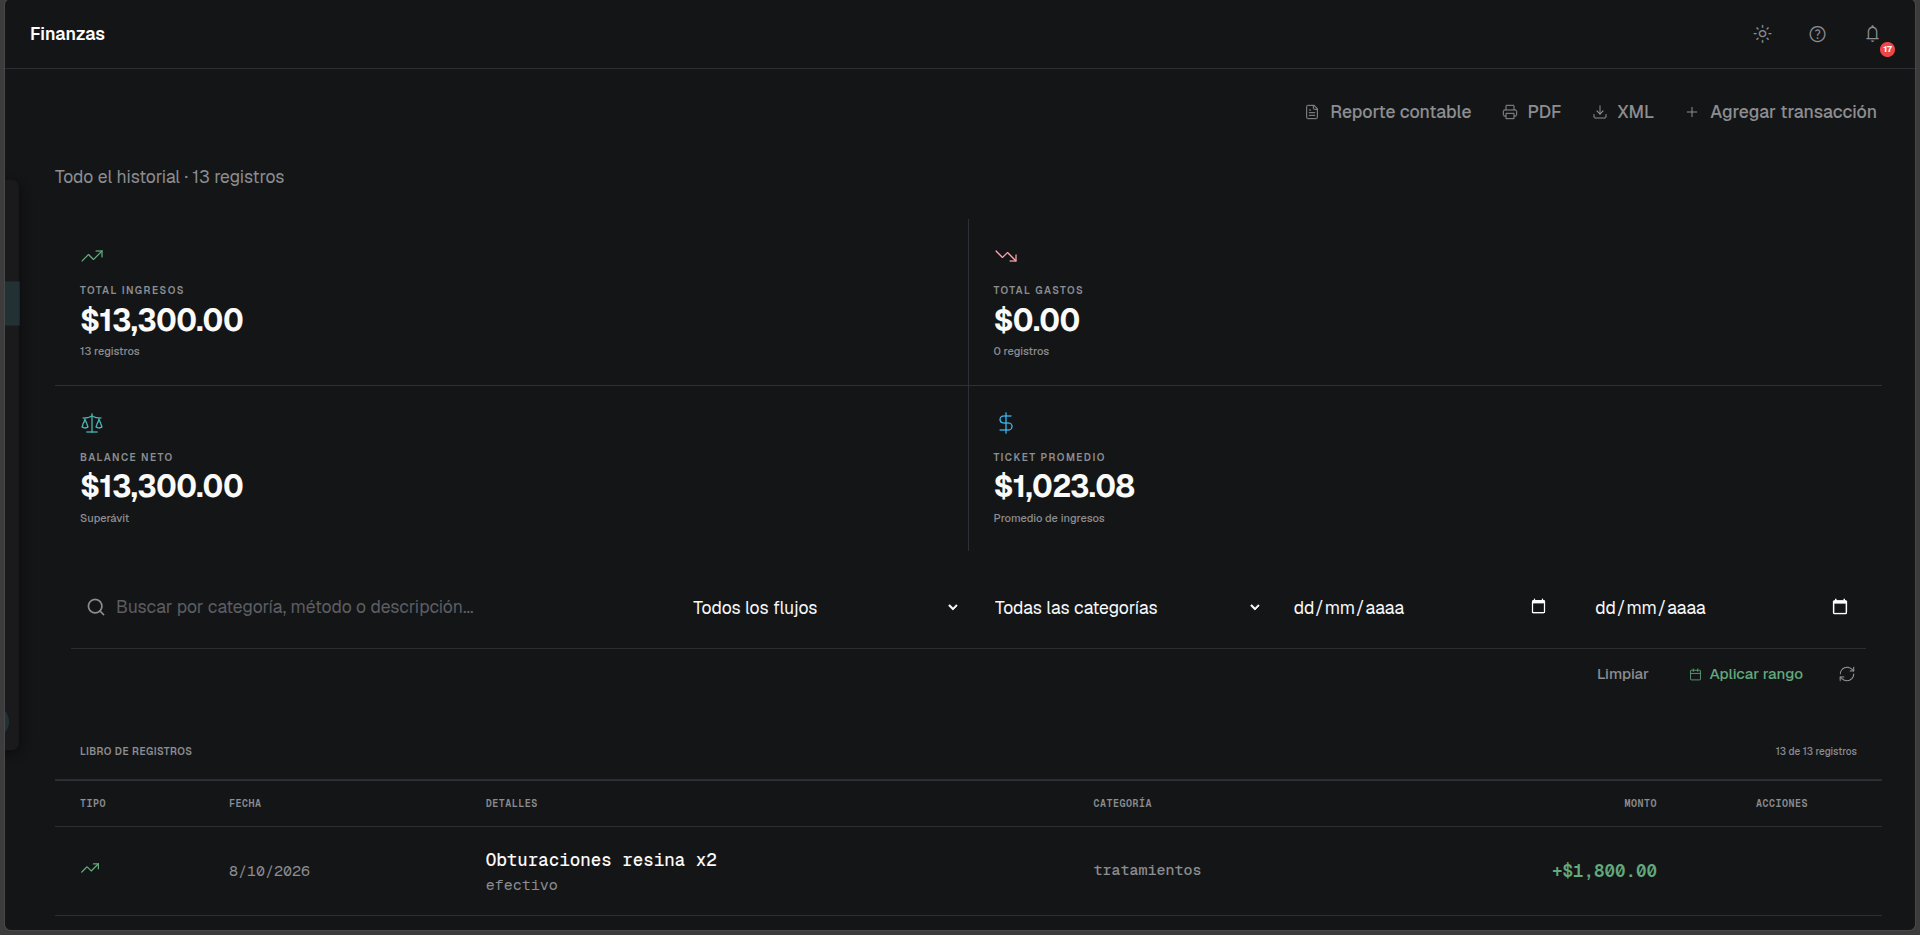Image resolution: width=1920 pixels, height=935 pixels.
Task: Click the 13 de 13 registros label
Action: click(1816, 751)
